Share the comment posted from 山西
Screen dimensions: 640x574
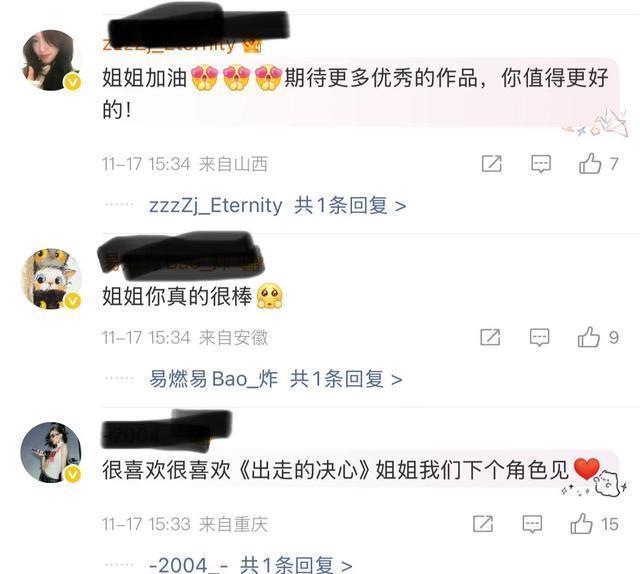491,164
